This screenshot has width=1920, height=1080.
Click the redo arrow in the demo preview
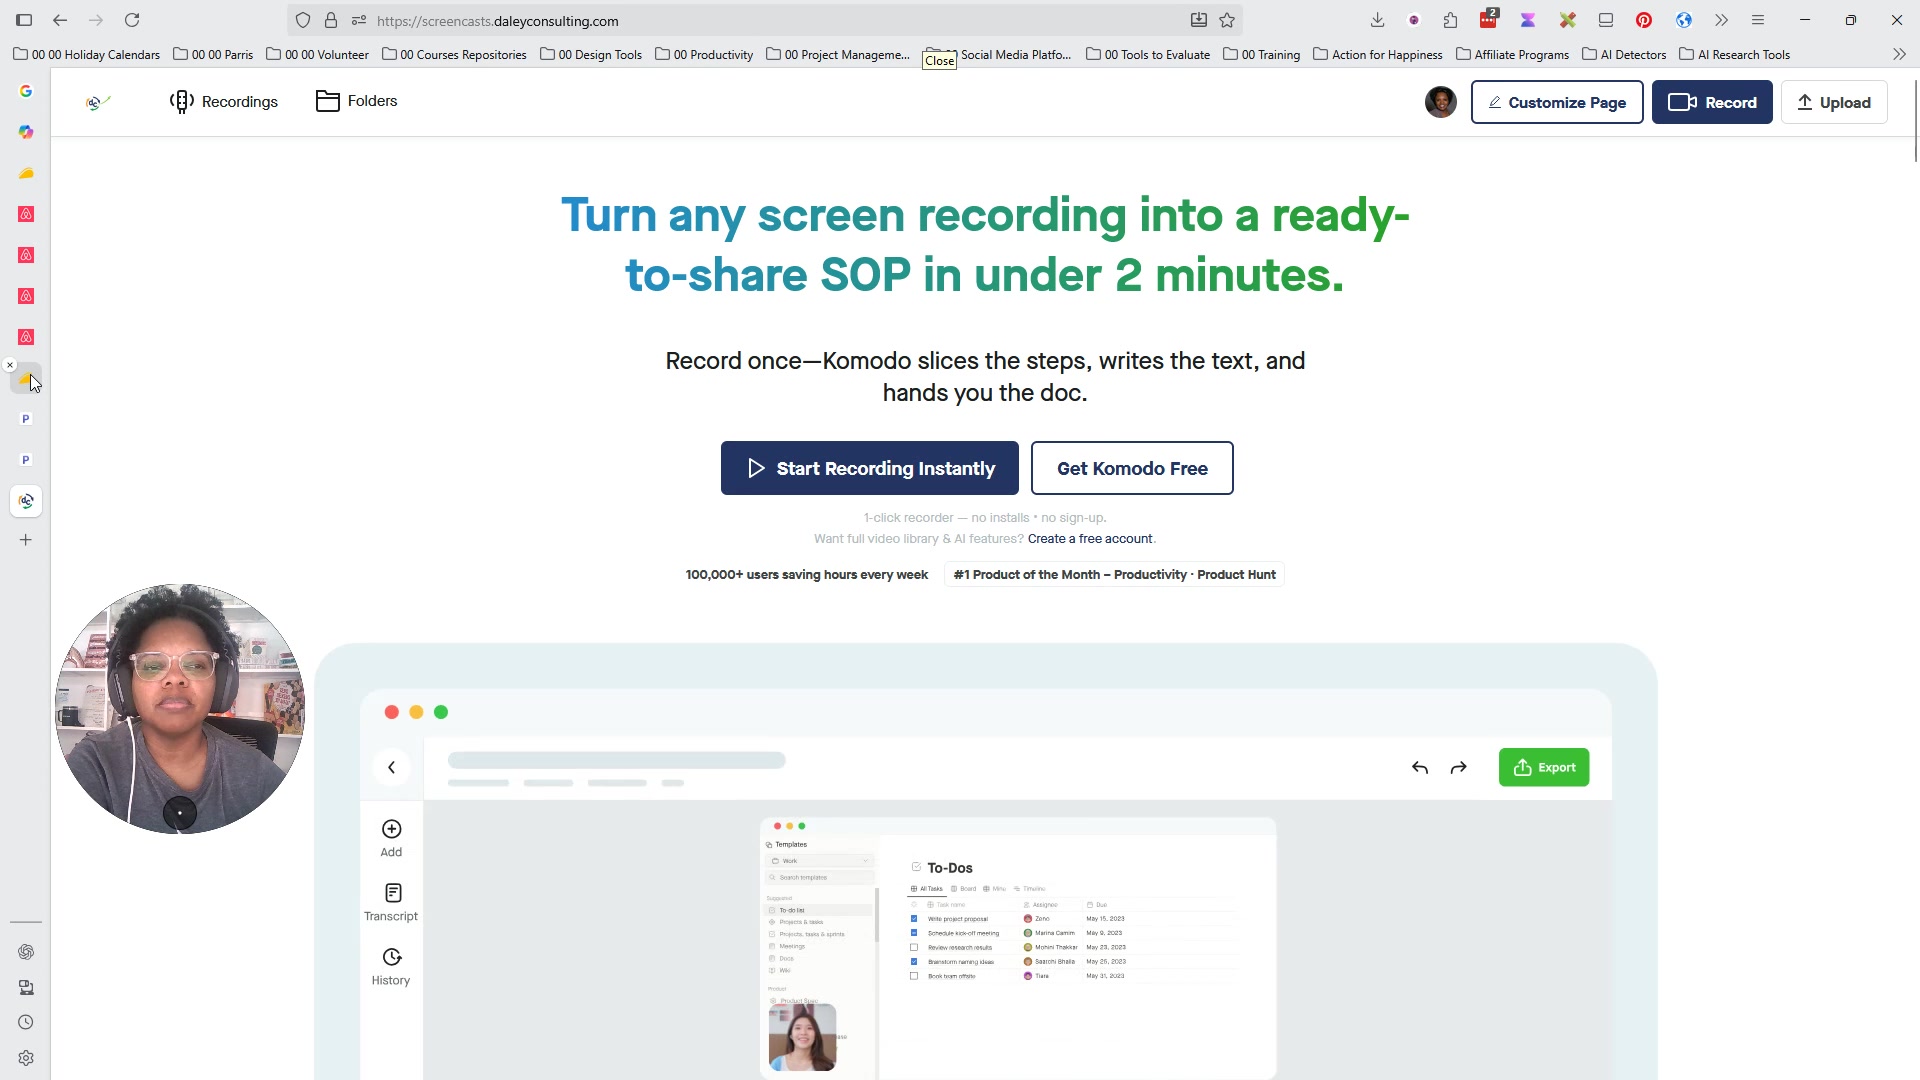click(1459, 768)
